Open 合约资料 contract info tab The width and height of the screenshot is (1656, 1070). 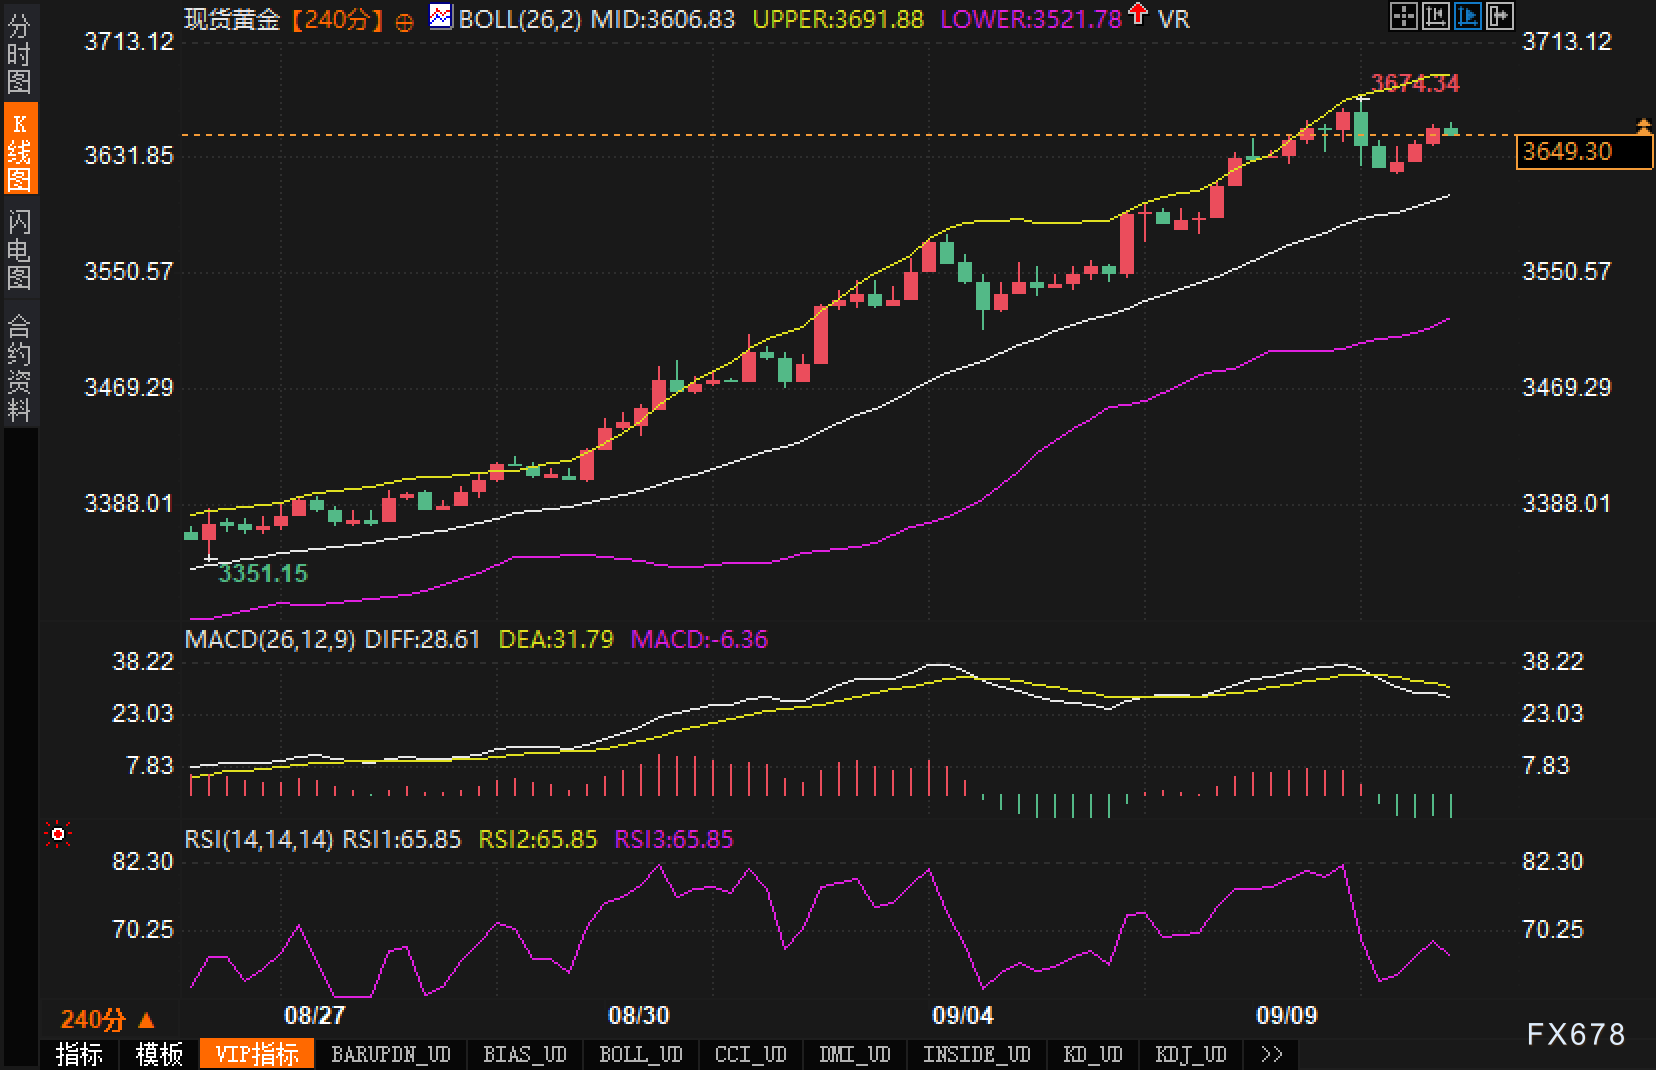19,367
